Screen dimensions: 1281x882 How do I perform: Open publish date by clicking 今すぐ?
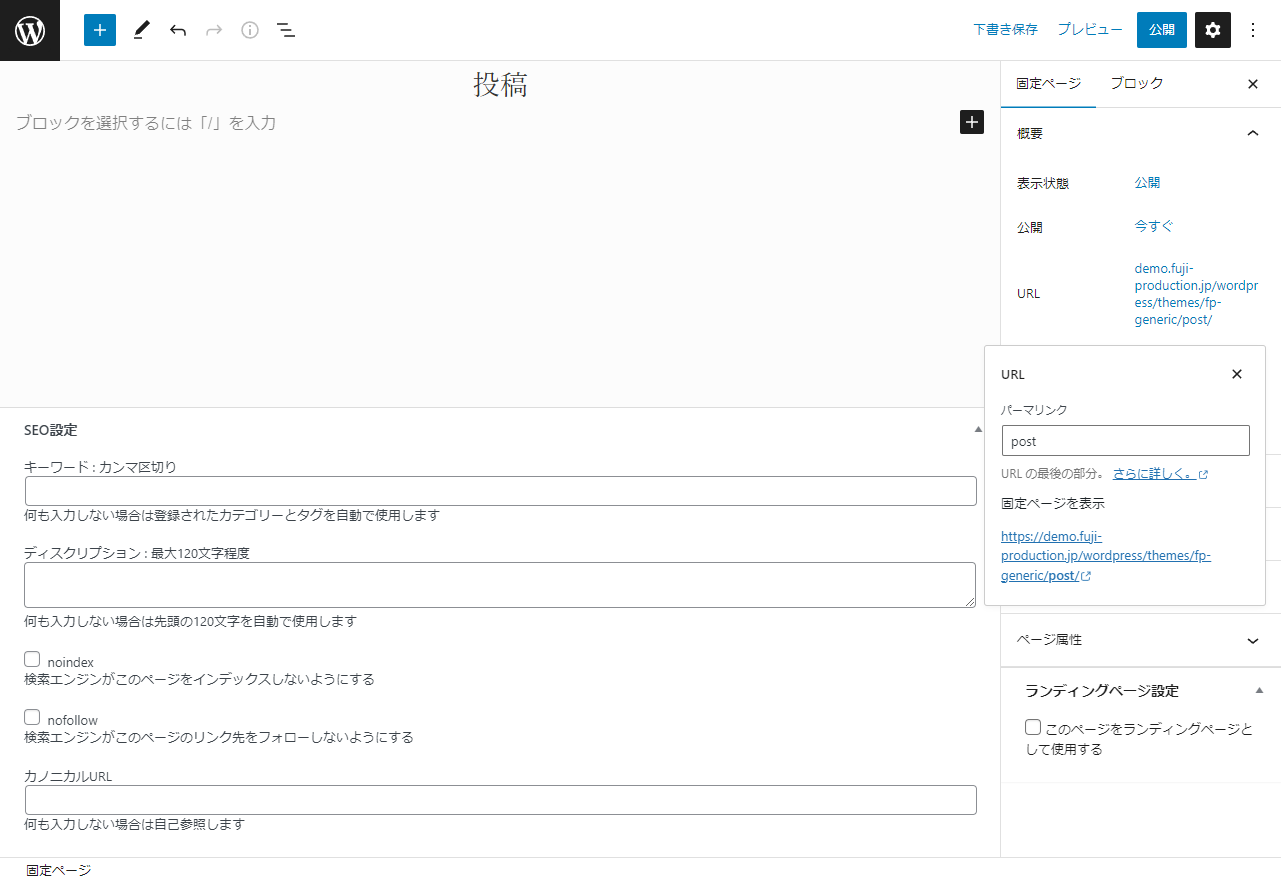(x=1154, y=227)
